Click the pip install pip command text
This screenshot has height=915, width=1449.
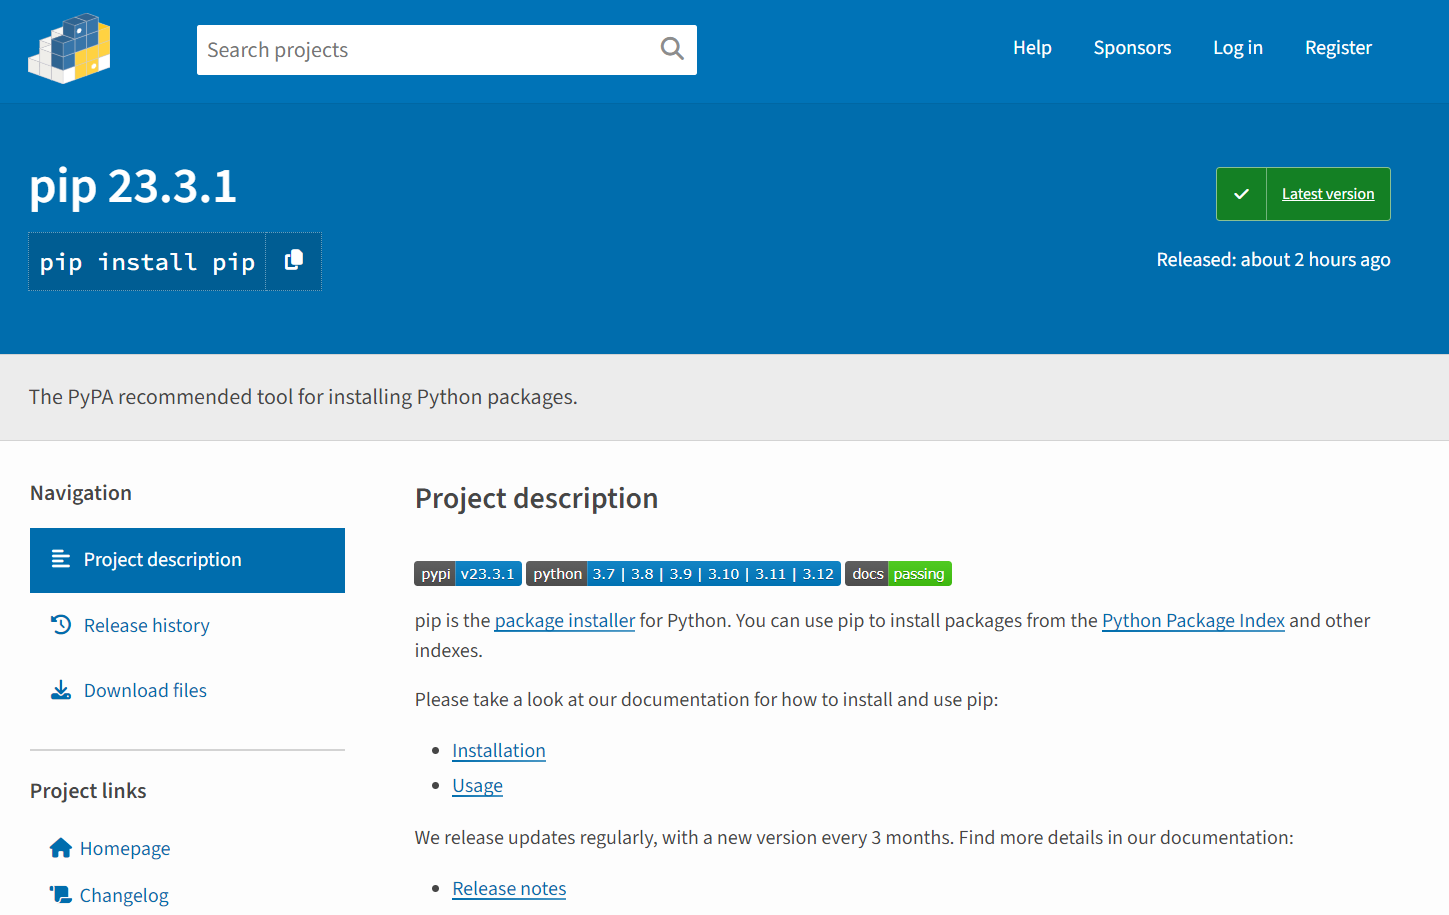[147, 262]
